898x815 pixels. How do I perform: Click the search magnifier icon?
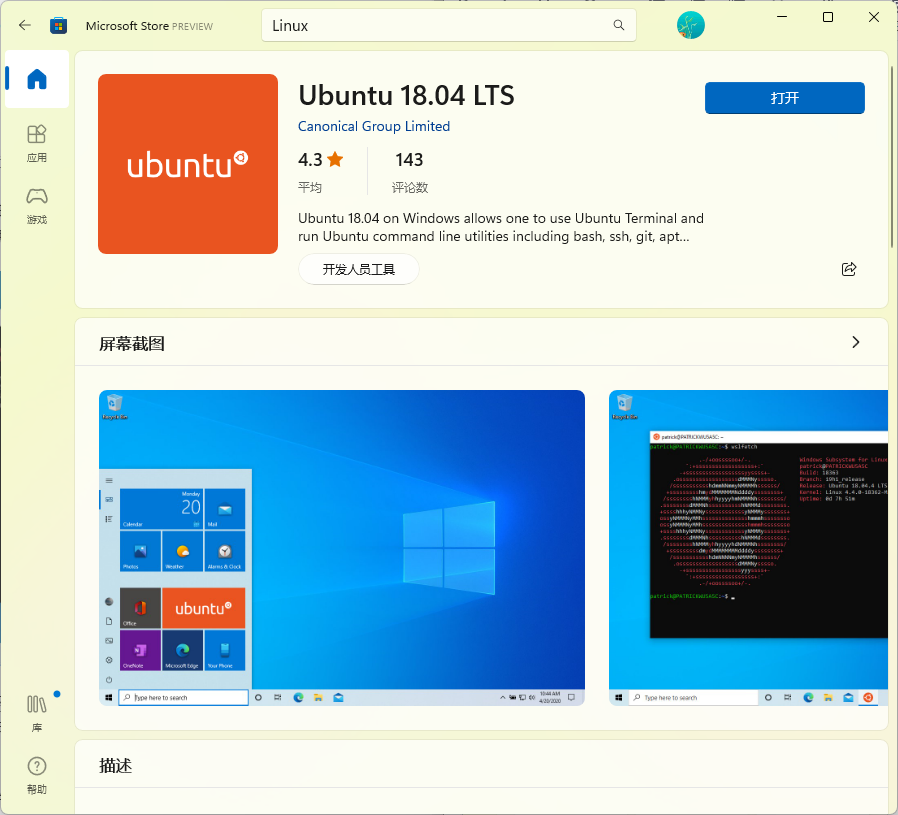pos(619,25)
